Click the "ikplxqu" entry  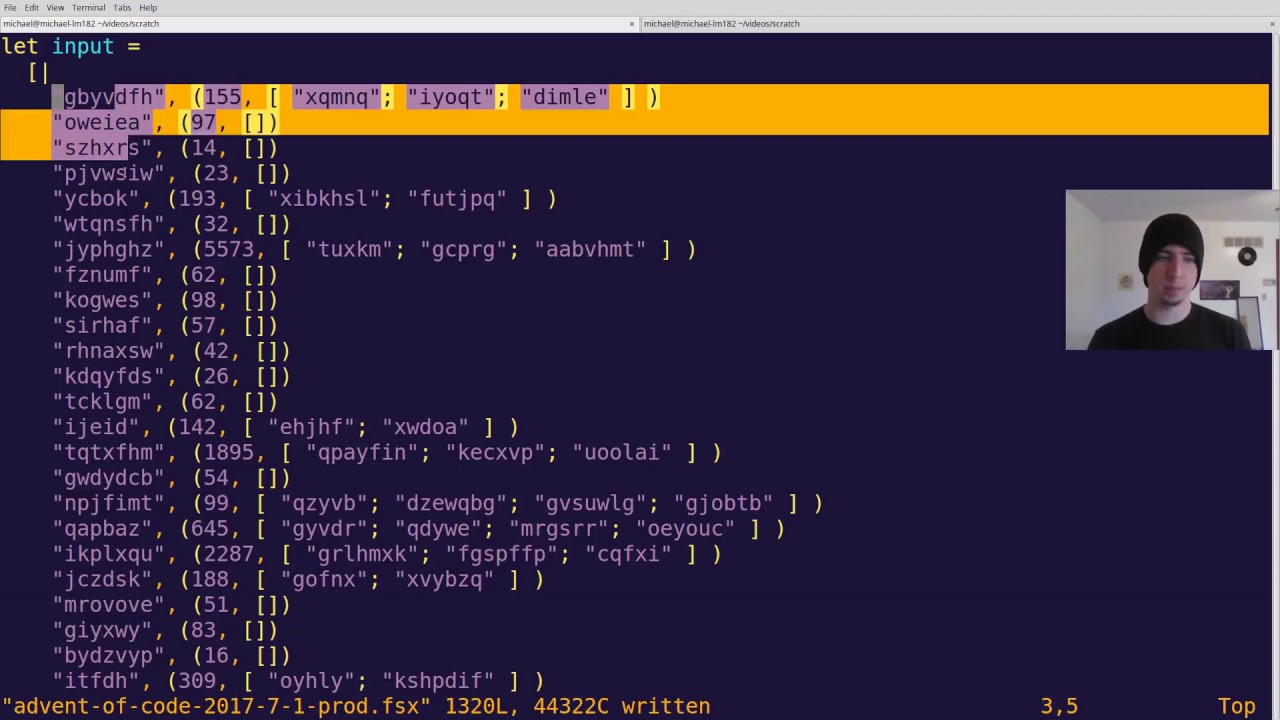click(387, 554)
